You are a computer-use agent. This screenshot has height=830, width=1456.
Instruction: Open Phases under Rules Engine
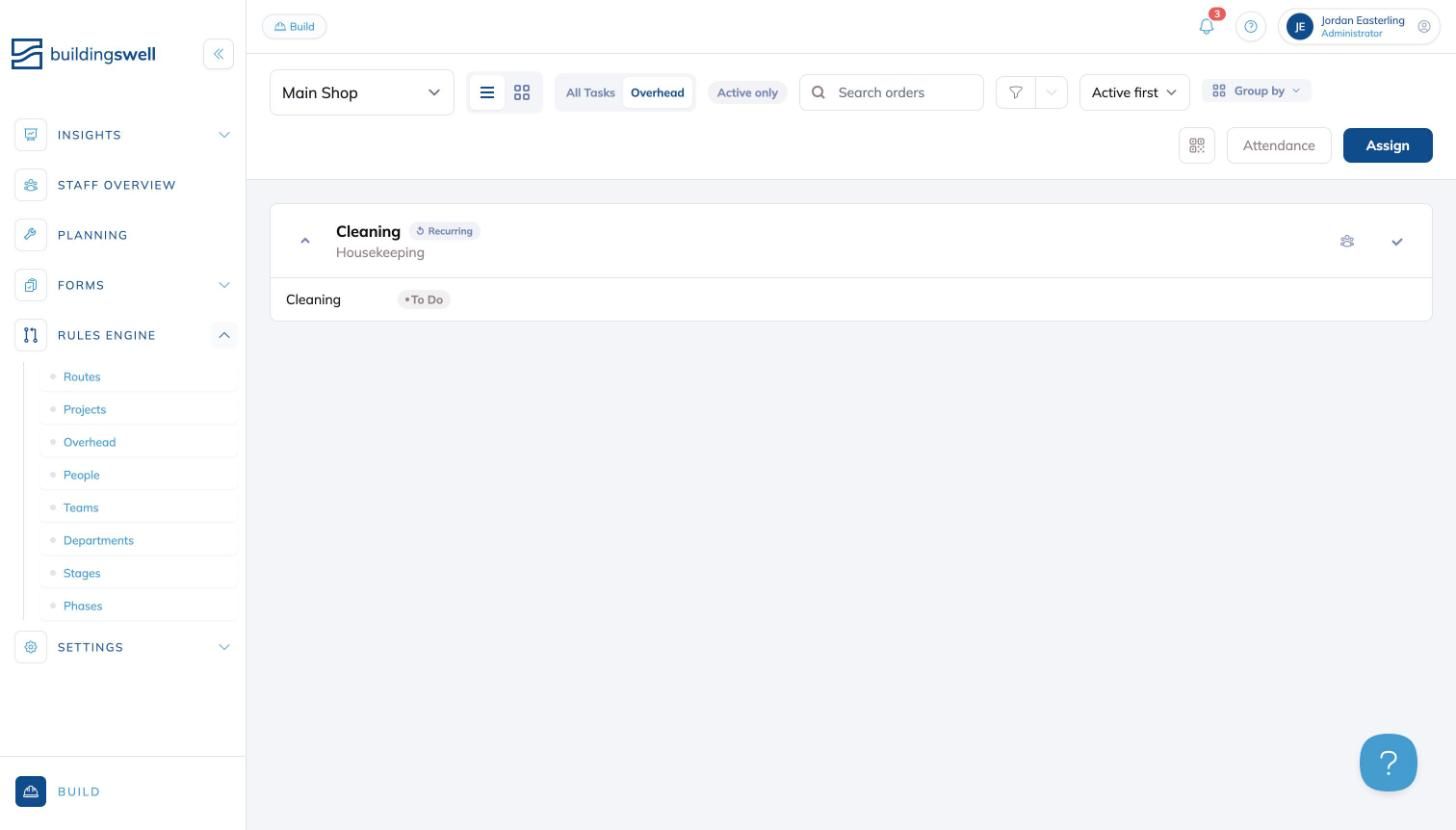click(x=83, y=606)
